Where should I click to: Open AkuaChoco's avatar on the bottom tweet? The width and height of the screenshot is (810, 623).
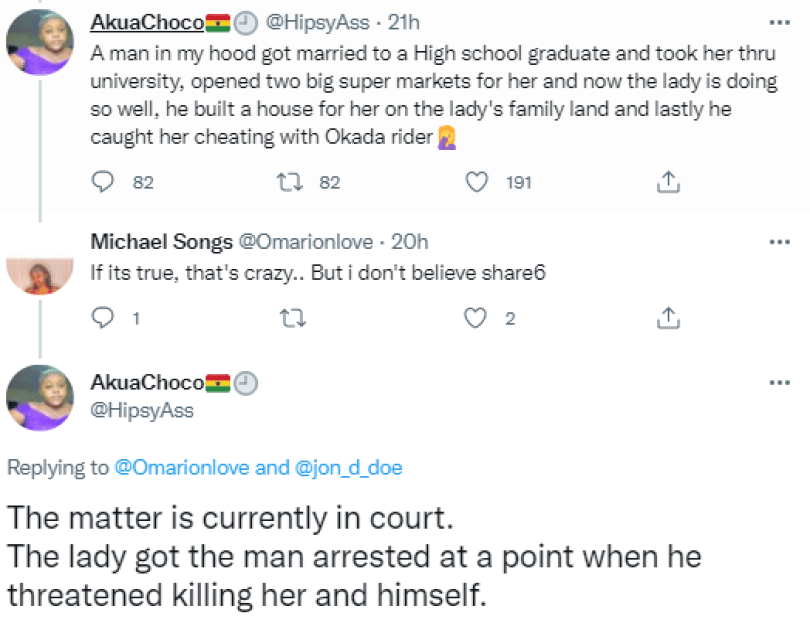[x=38, y=398]
